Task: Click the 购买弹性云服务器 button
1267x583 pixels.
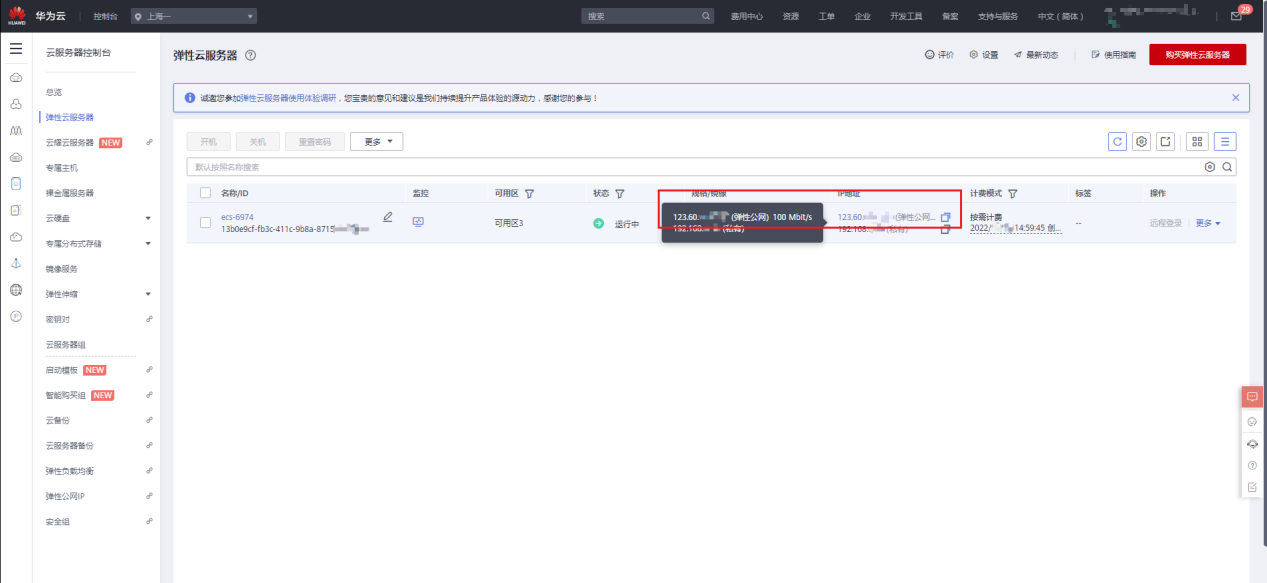Action: click(x=1197, y=55)
